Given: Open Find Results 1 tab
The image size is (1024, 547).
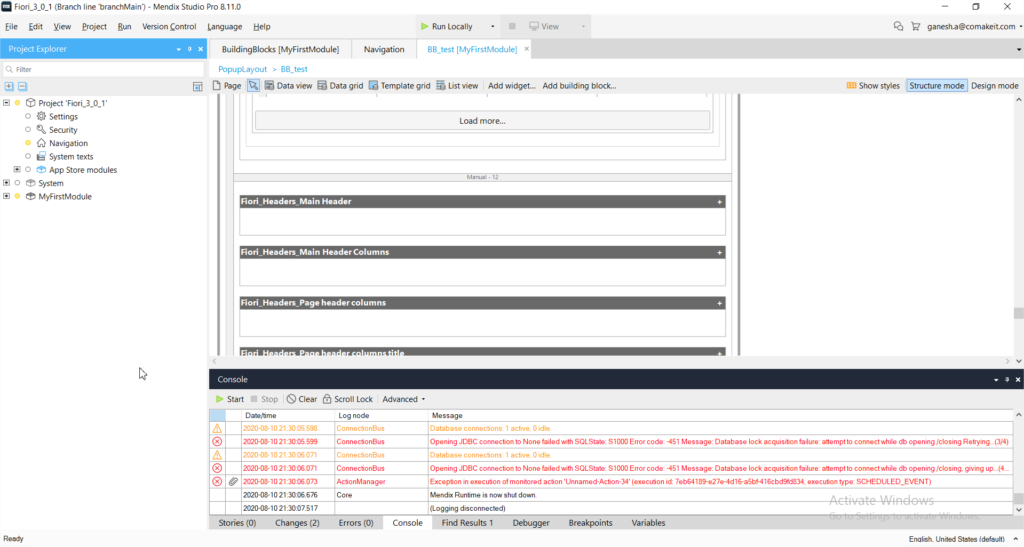Looking at the screenshot, I should [467, 523].
